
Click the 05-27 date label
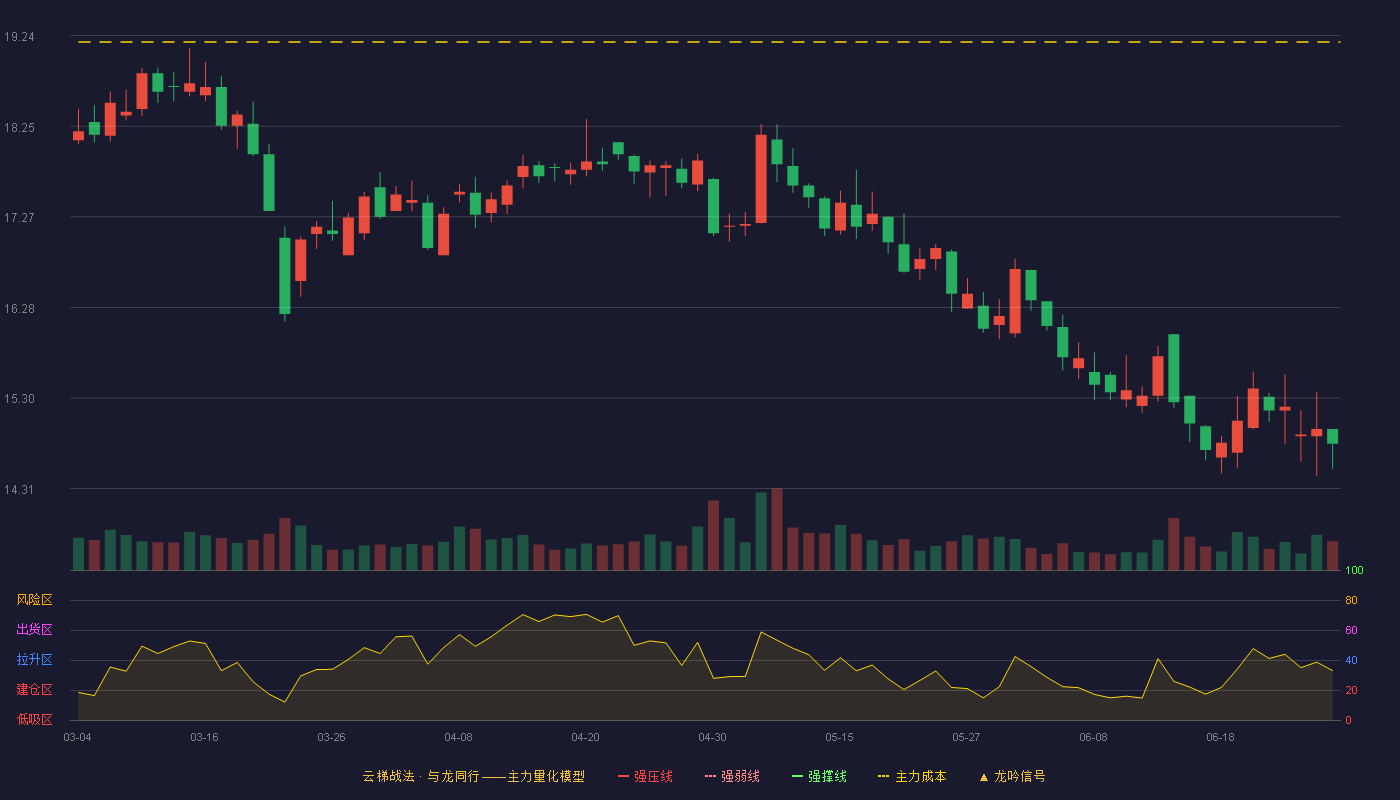tap(966, 737)
